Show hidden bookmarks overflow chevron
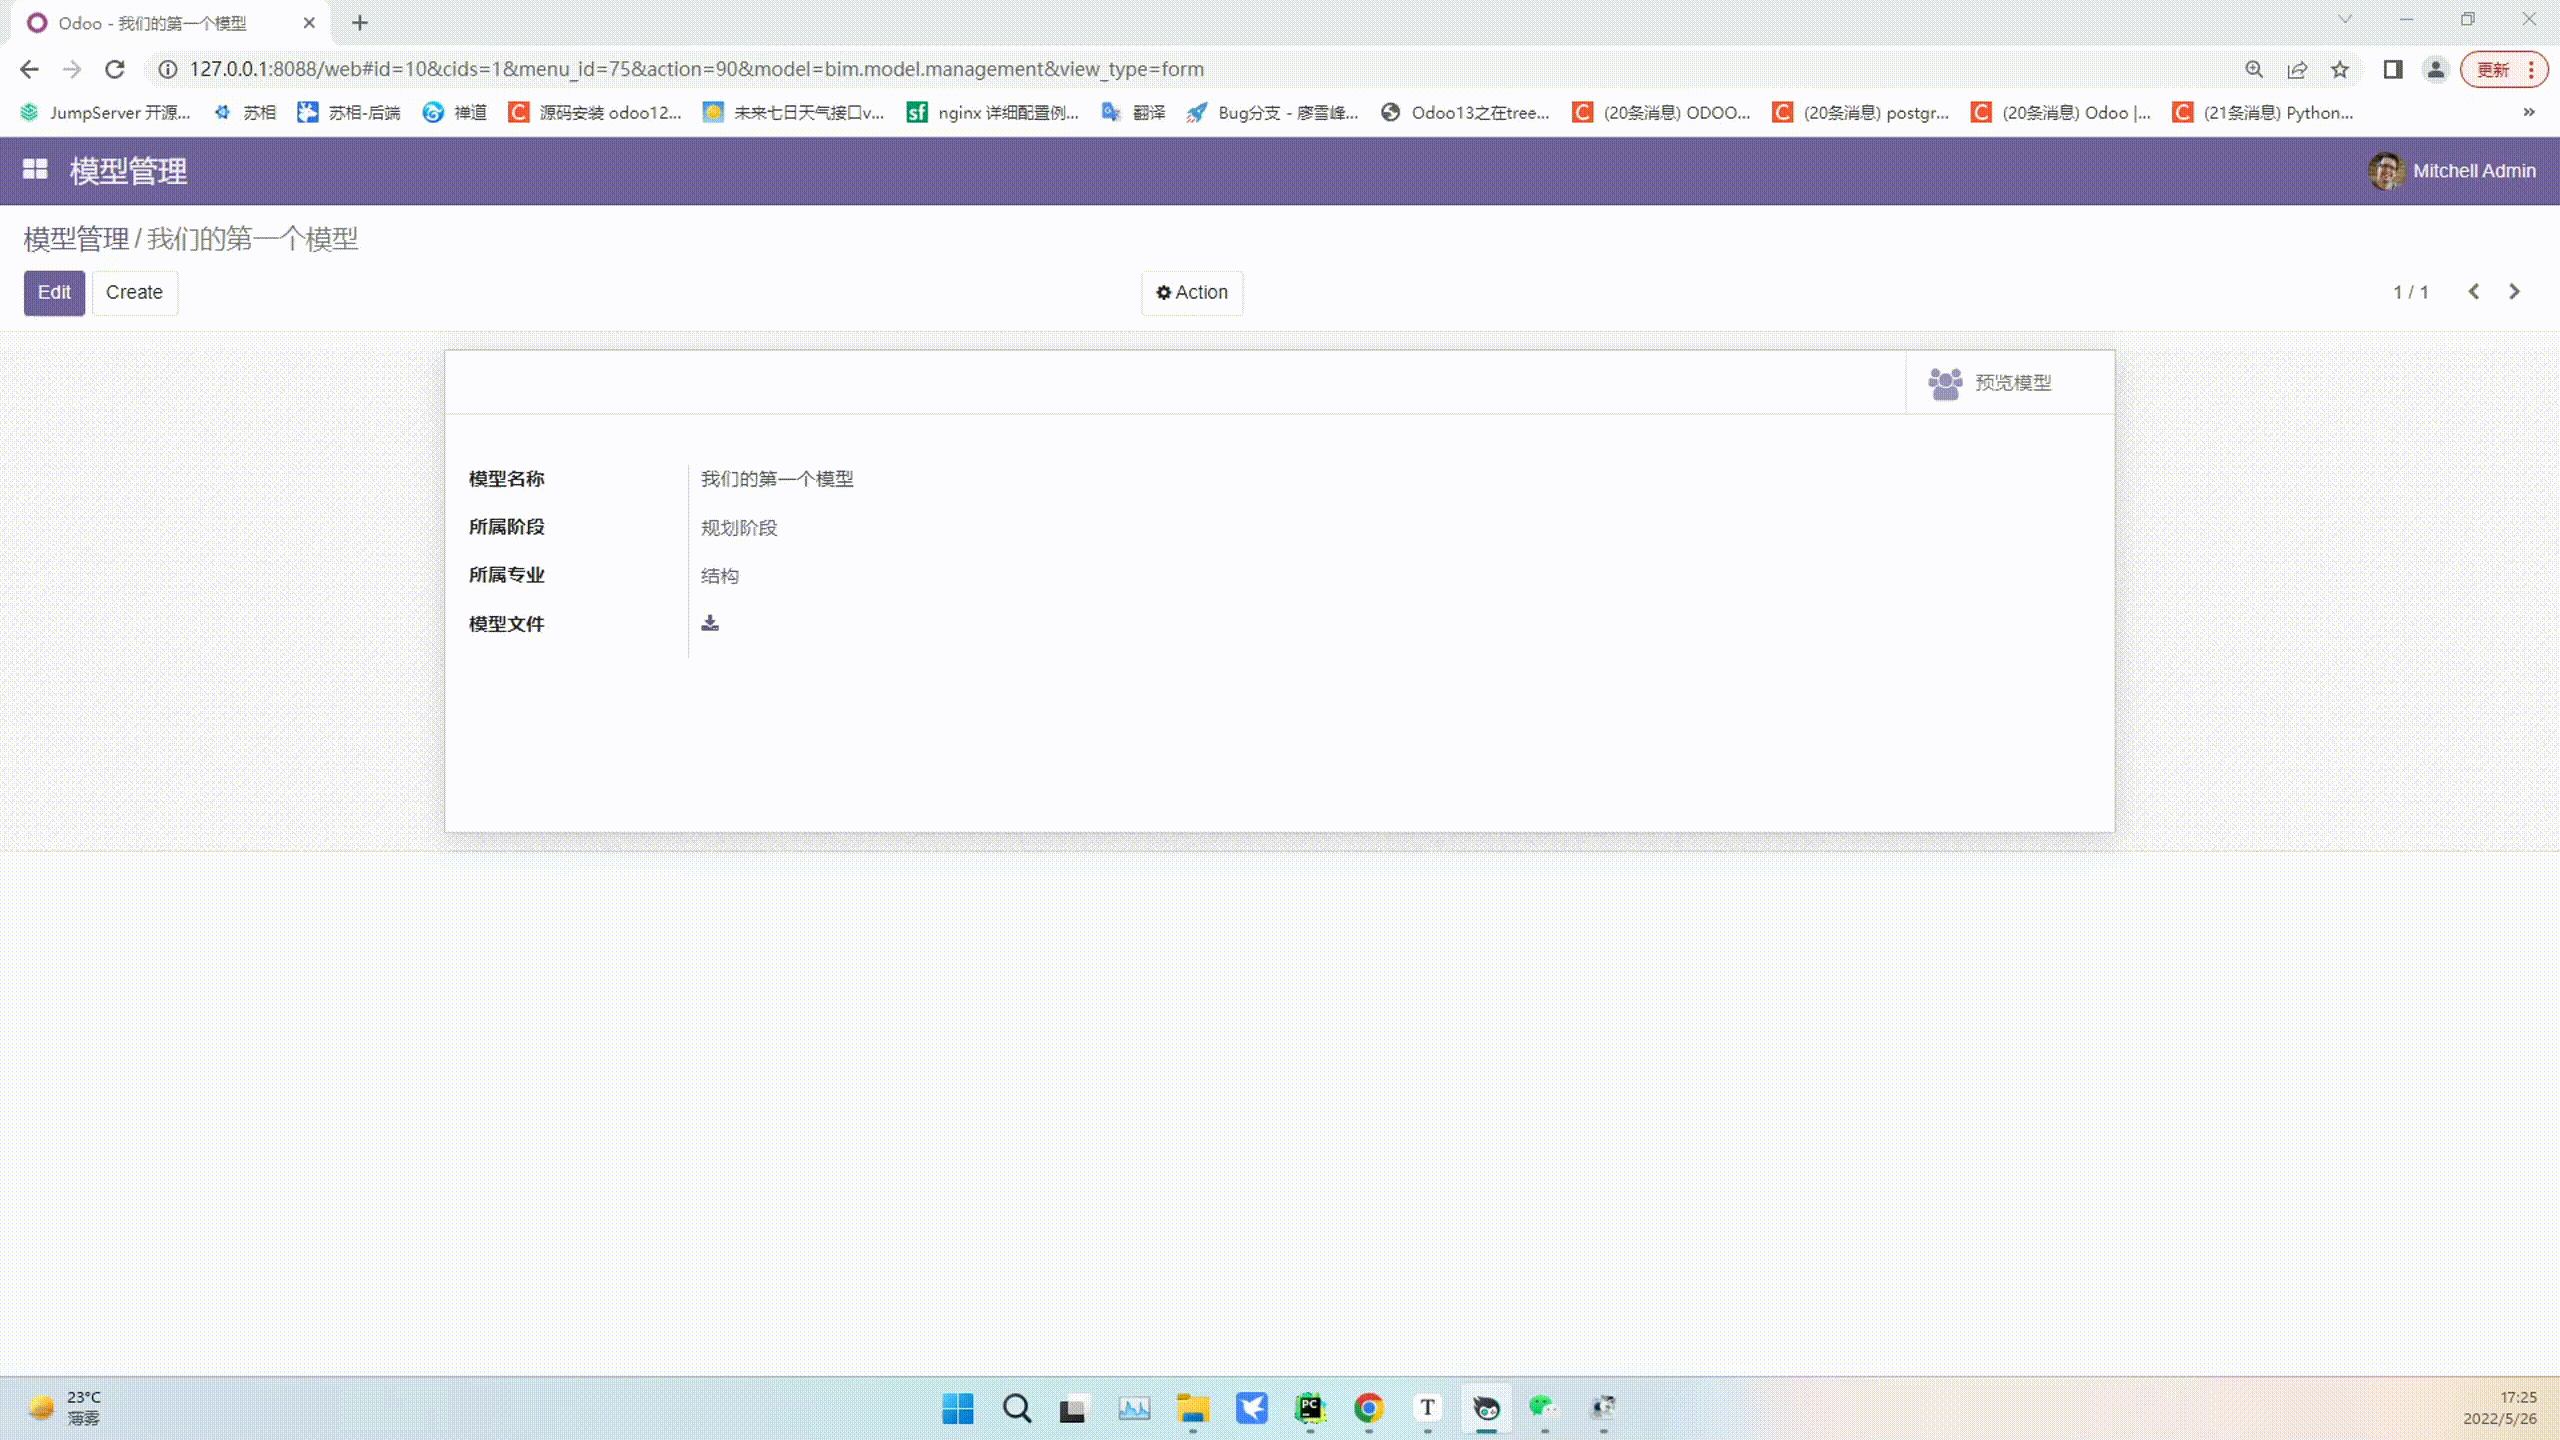 2529,112
